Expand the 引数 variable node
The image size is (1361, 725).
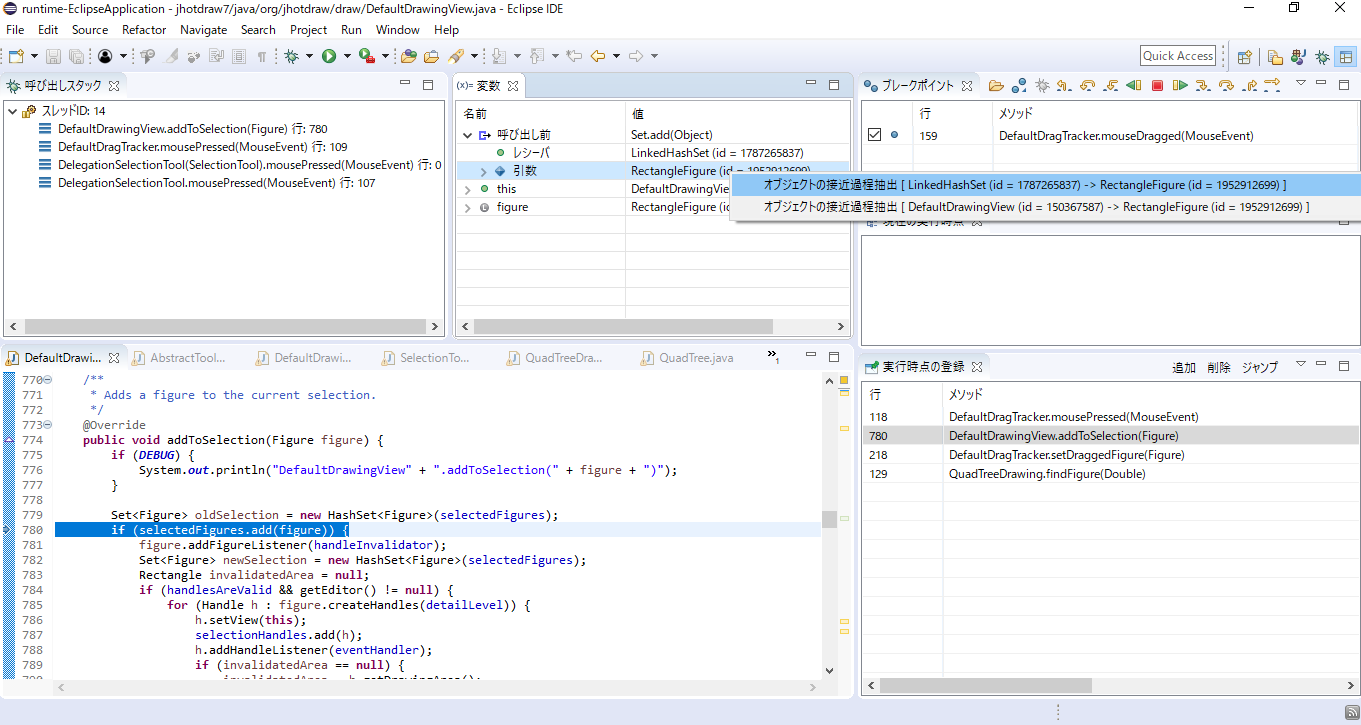[x=483, y=171]
